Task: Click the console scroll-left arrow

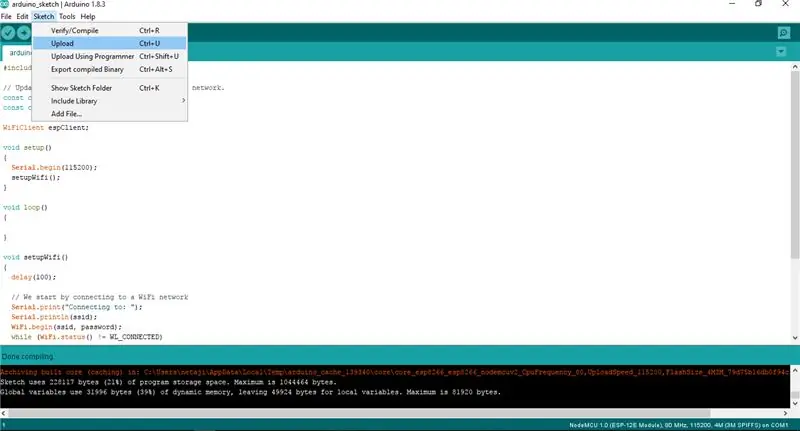Action: click(x=4, y=413)
